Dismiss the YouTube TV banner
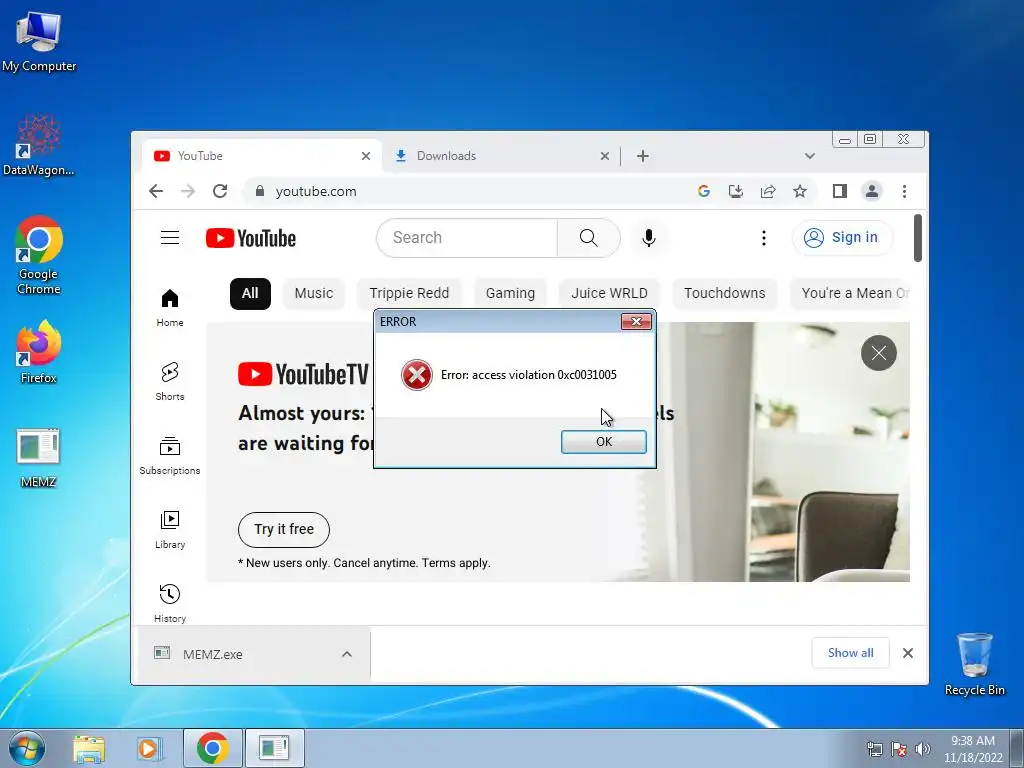The width and height of the screenshot is (1024, 768). [x=878, y=353]
